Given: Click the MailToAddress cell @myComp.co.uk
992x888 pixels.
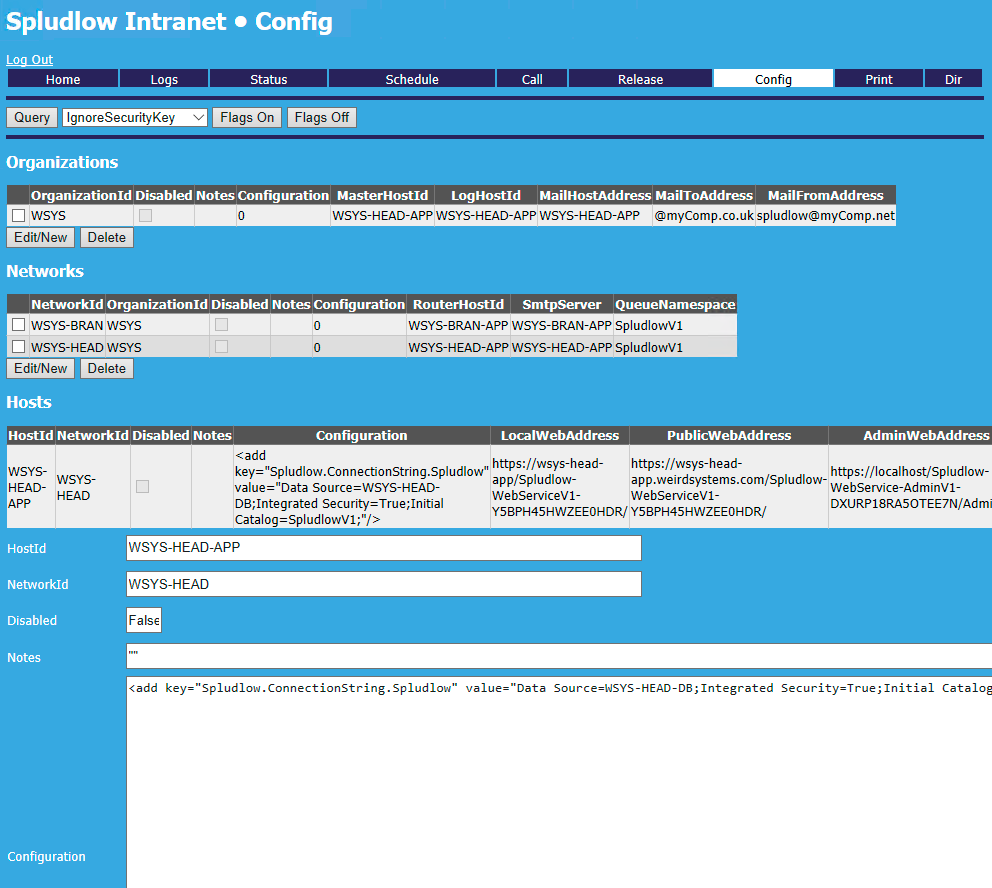Looking at the screenshot, I should [x=704, y=216].
